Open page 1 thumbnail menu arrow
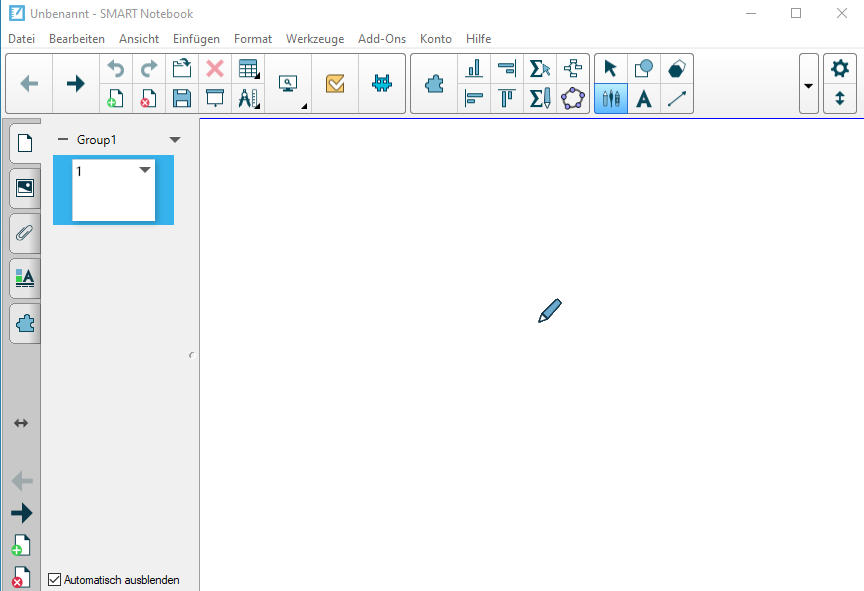 tap(145, 170)
